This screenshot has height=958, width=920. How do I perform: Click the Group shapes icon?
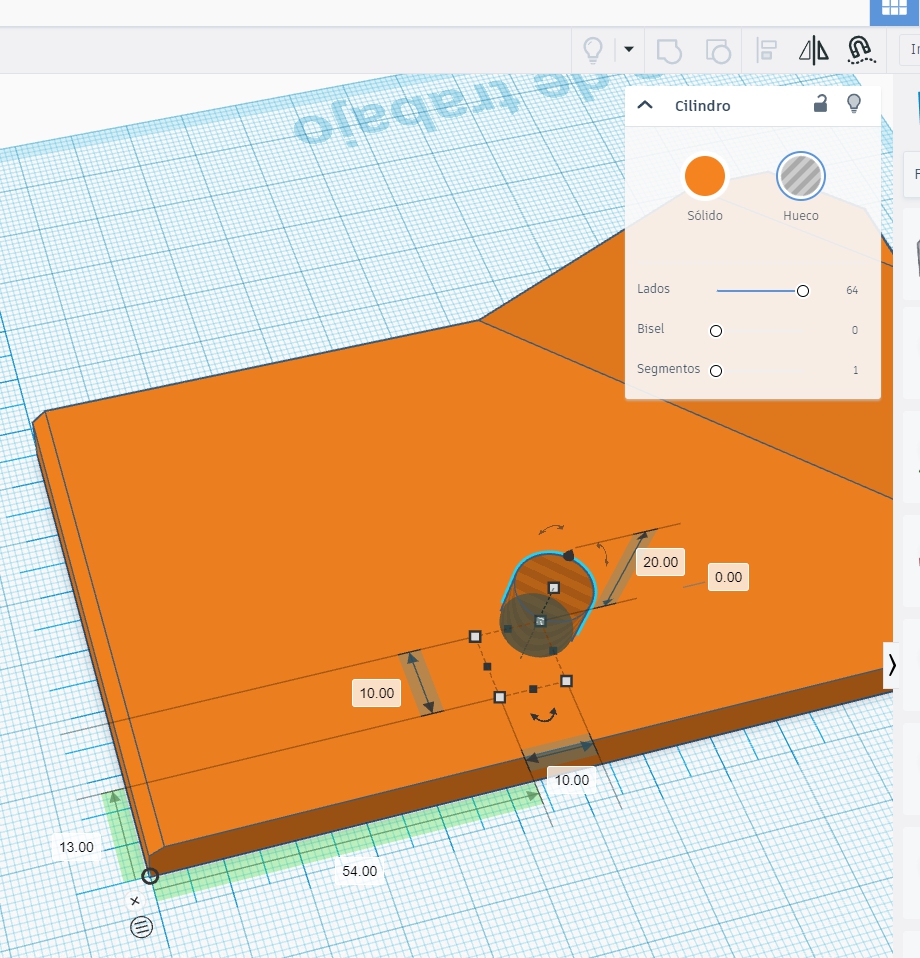[669, 49]
